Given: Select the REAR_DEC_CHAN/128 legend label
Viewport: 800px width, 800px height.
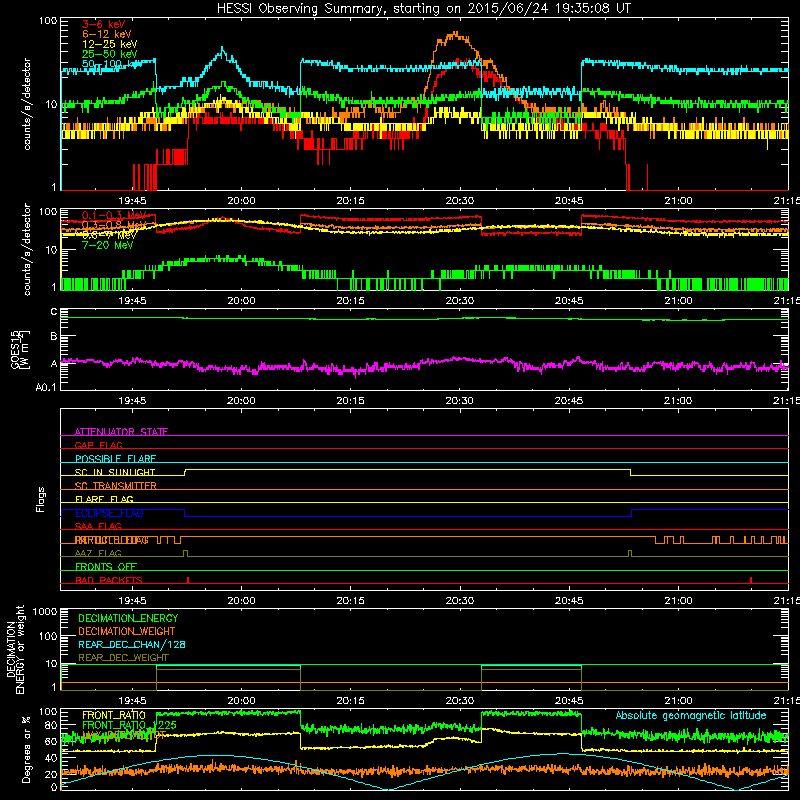Looking at the screenshot, I should pyautogui.click(x=132, y=645).
